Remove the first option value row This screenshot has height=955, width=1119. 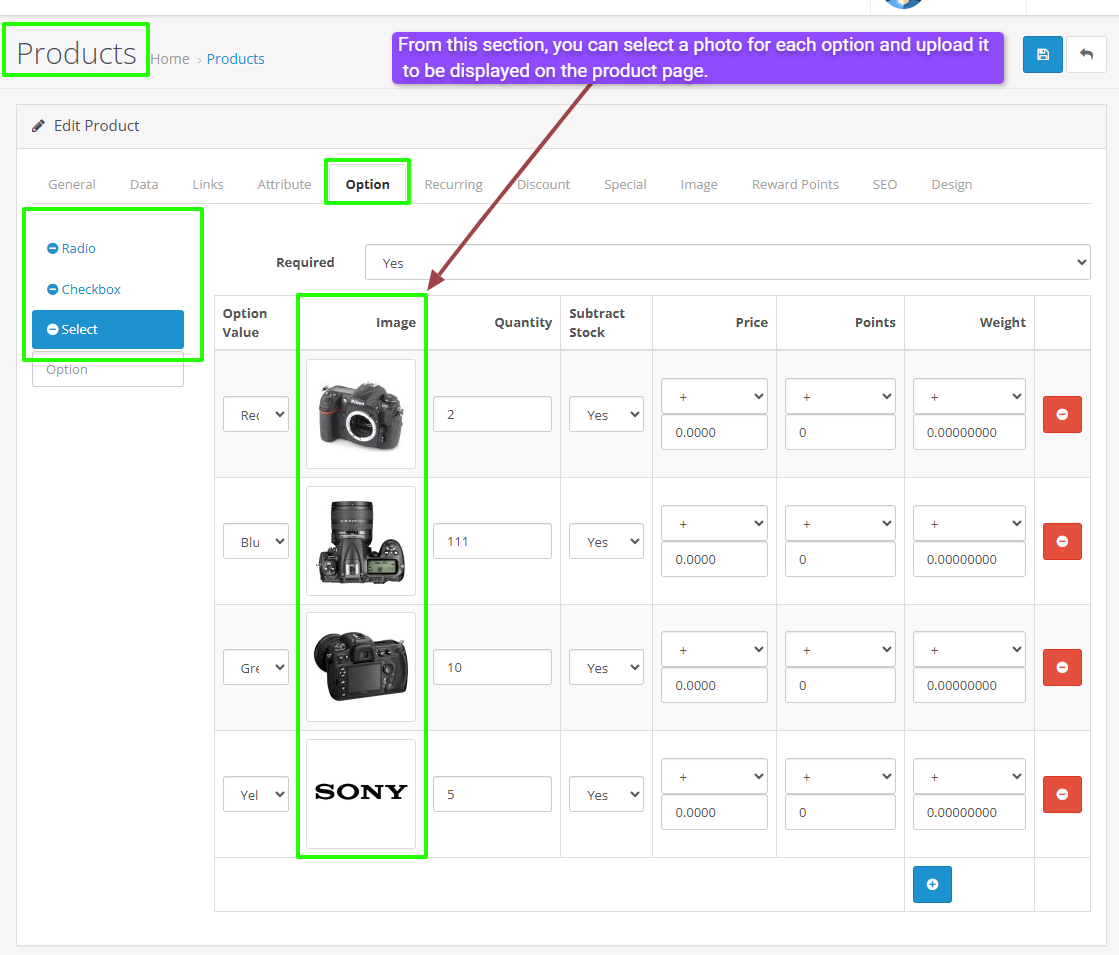(x=1062, y=414)
